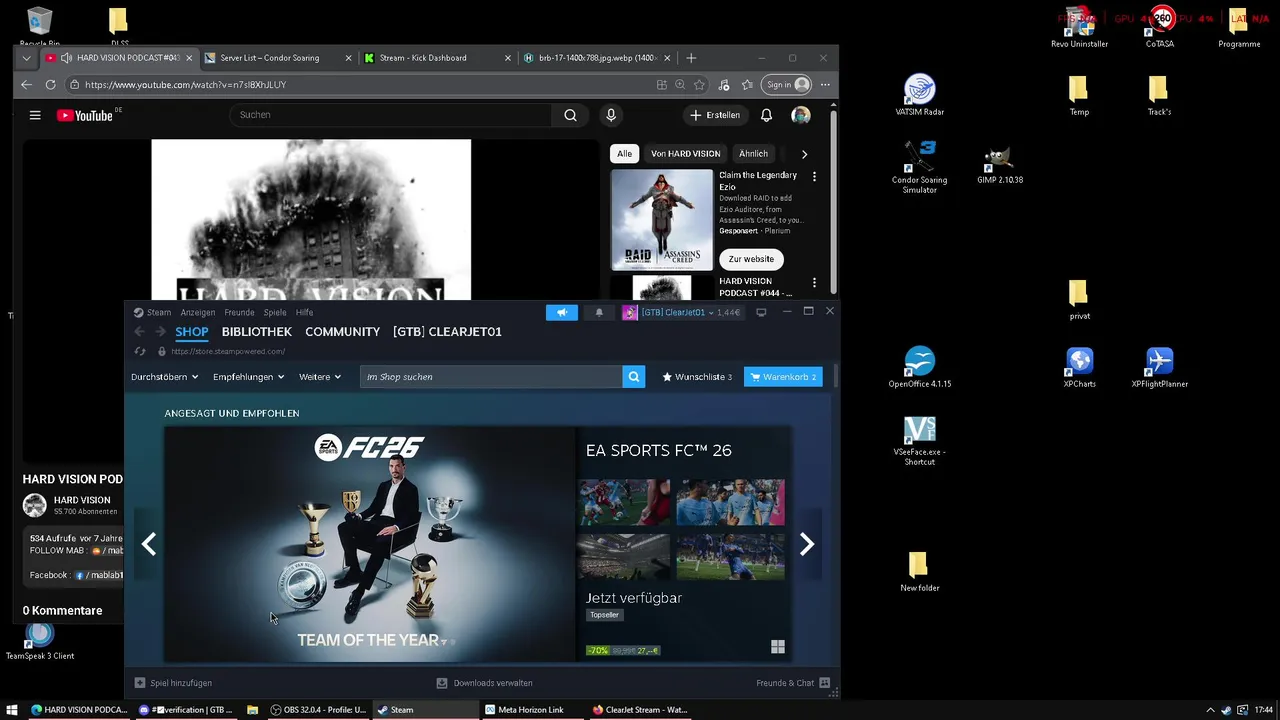Go back in the Steam navigation arrows
Screen dimensions: 1280x720
(140, 332)
